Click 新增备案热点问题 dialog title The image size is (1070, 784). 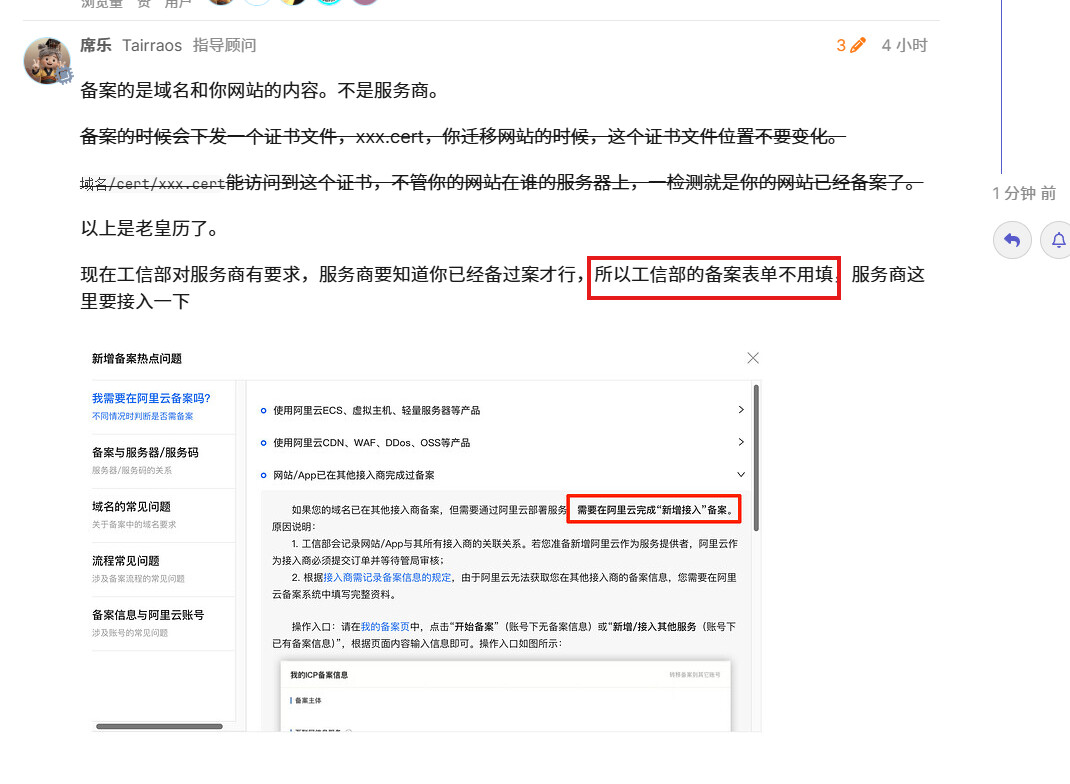pyautogui.click(x=136, y=359)
